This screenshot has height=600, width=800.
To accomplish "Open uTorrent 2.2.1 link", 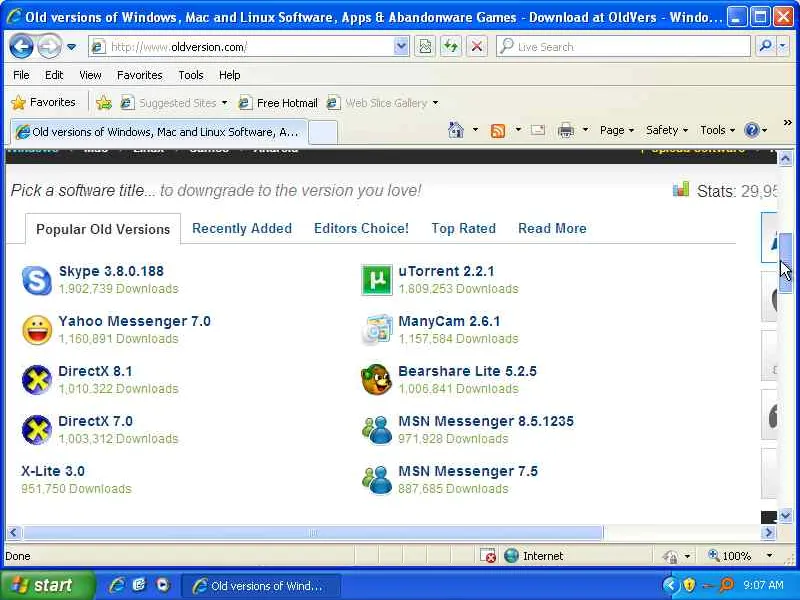I will point(446,271).
